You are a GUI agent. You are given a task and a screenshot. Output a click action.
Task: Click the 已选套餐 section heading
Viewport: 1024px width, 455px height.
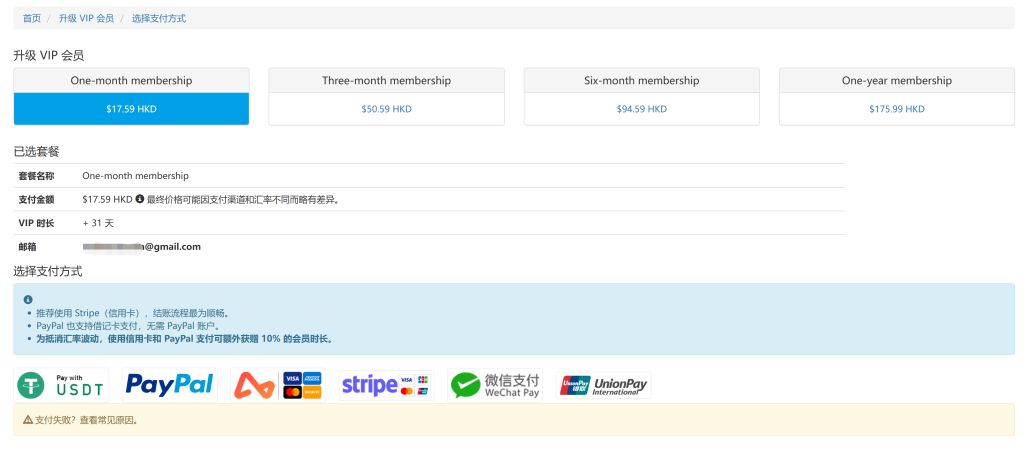pos(37,151)
